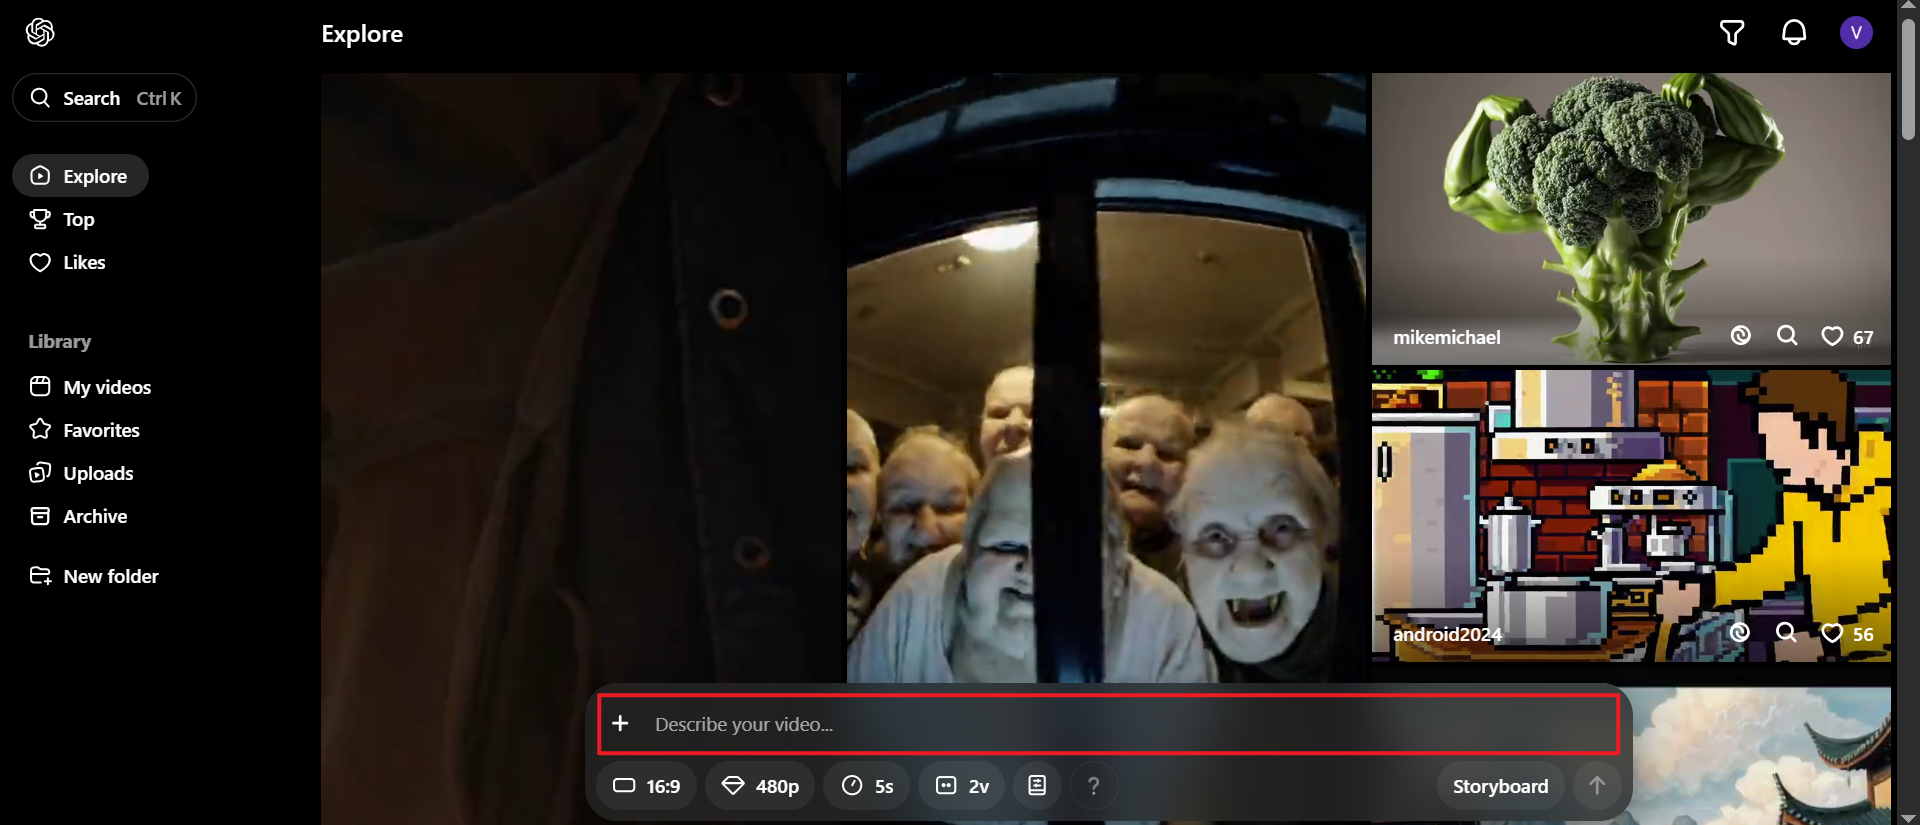This screenshot has width=1920, height=825.
Task: Open My videos in Library
Action: coord(90,387)
